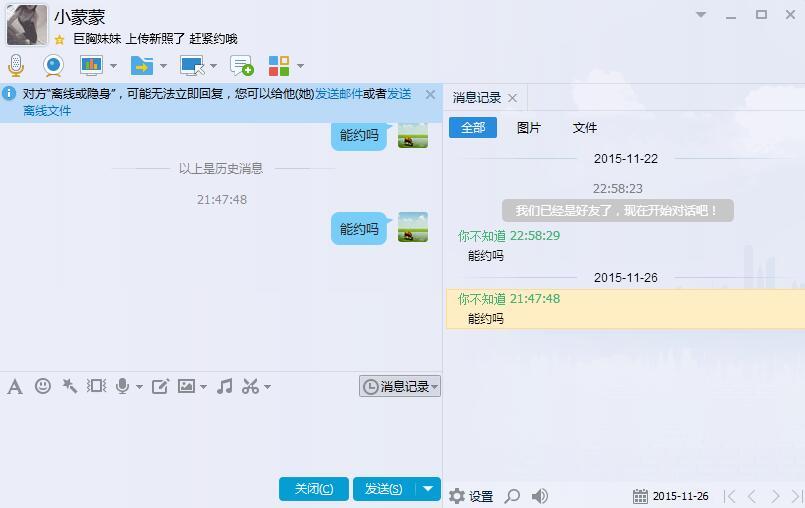Screen dimensions: 805x508
Task: Switch to the 文件 filter tab
Action: click(585, 127)
